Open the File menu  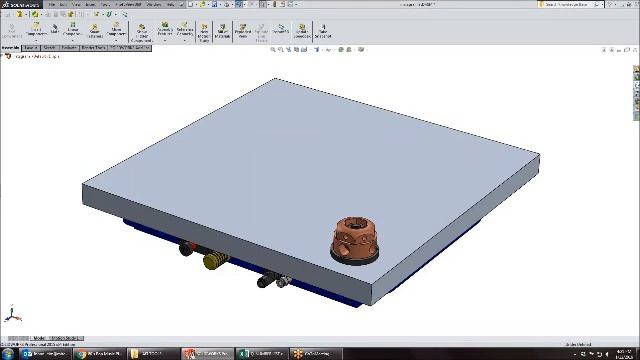(52, 4)
